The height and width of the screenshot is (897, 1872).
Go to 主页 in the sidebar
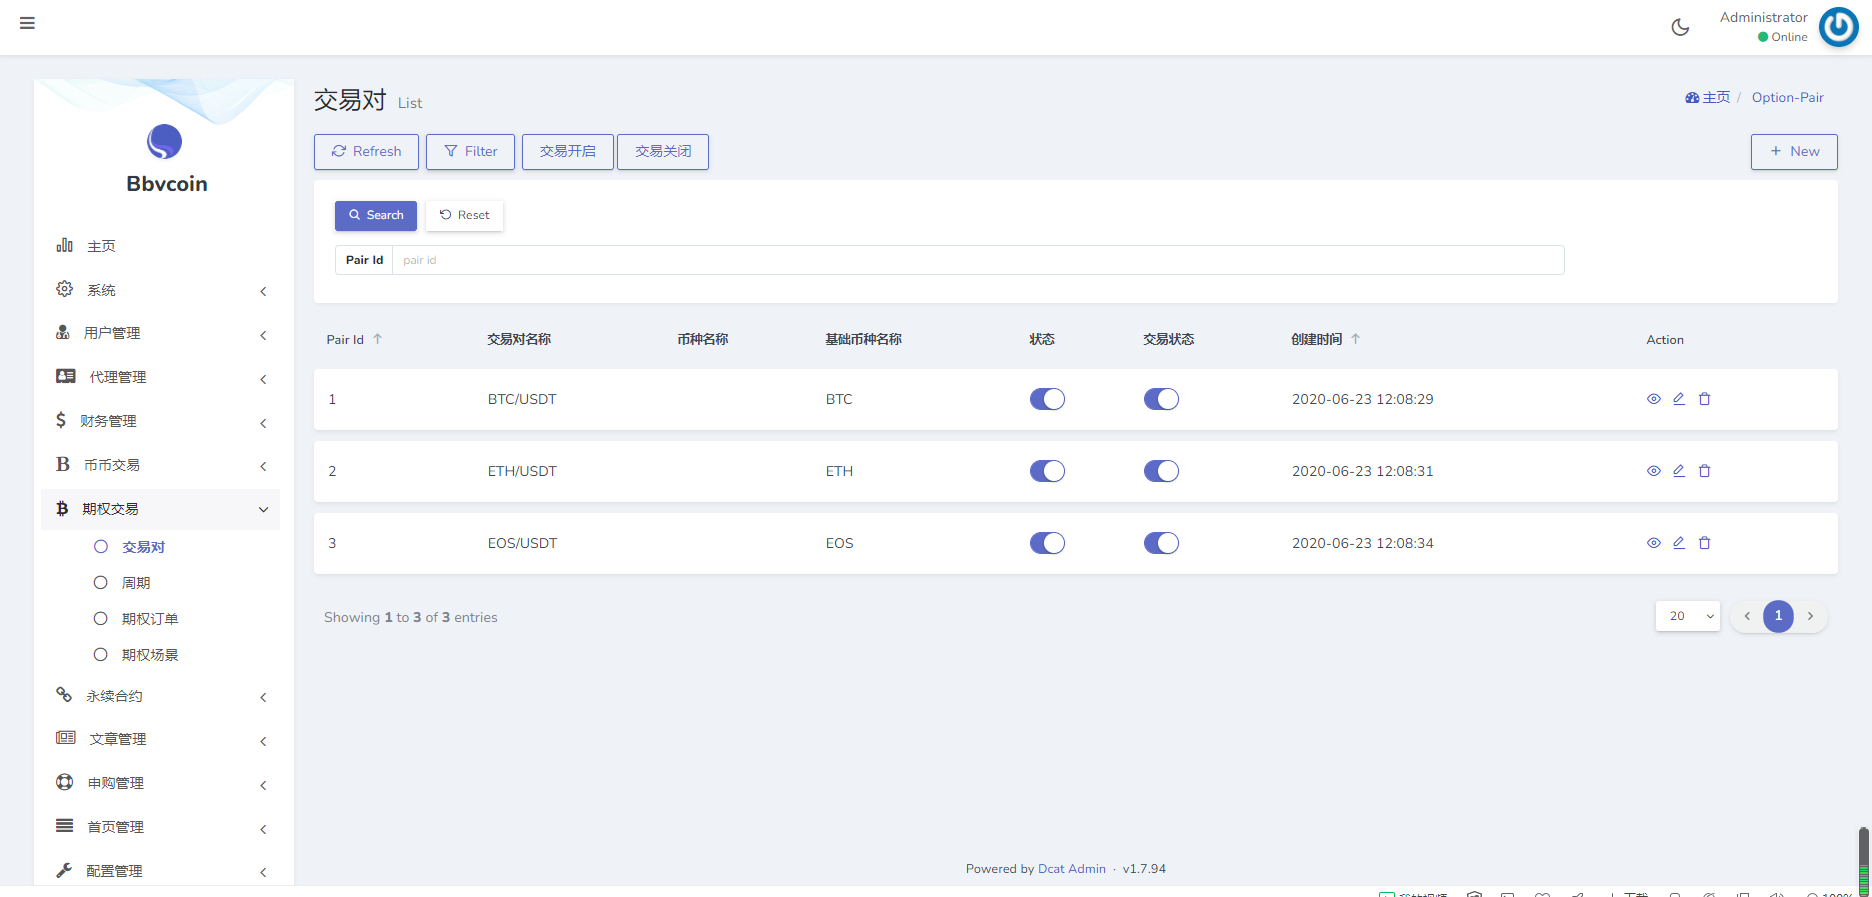[101, 246]
